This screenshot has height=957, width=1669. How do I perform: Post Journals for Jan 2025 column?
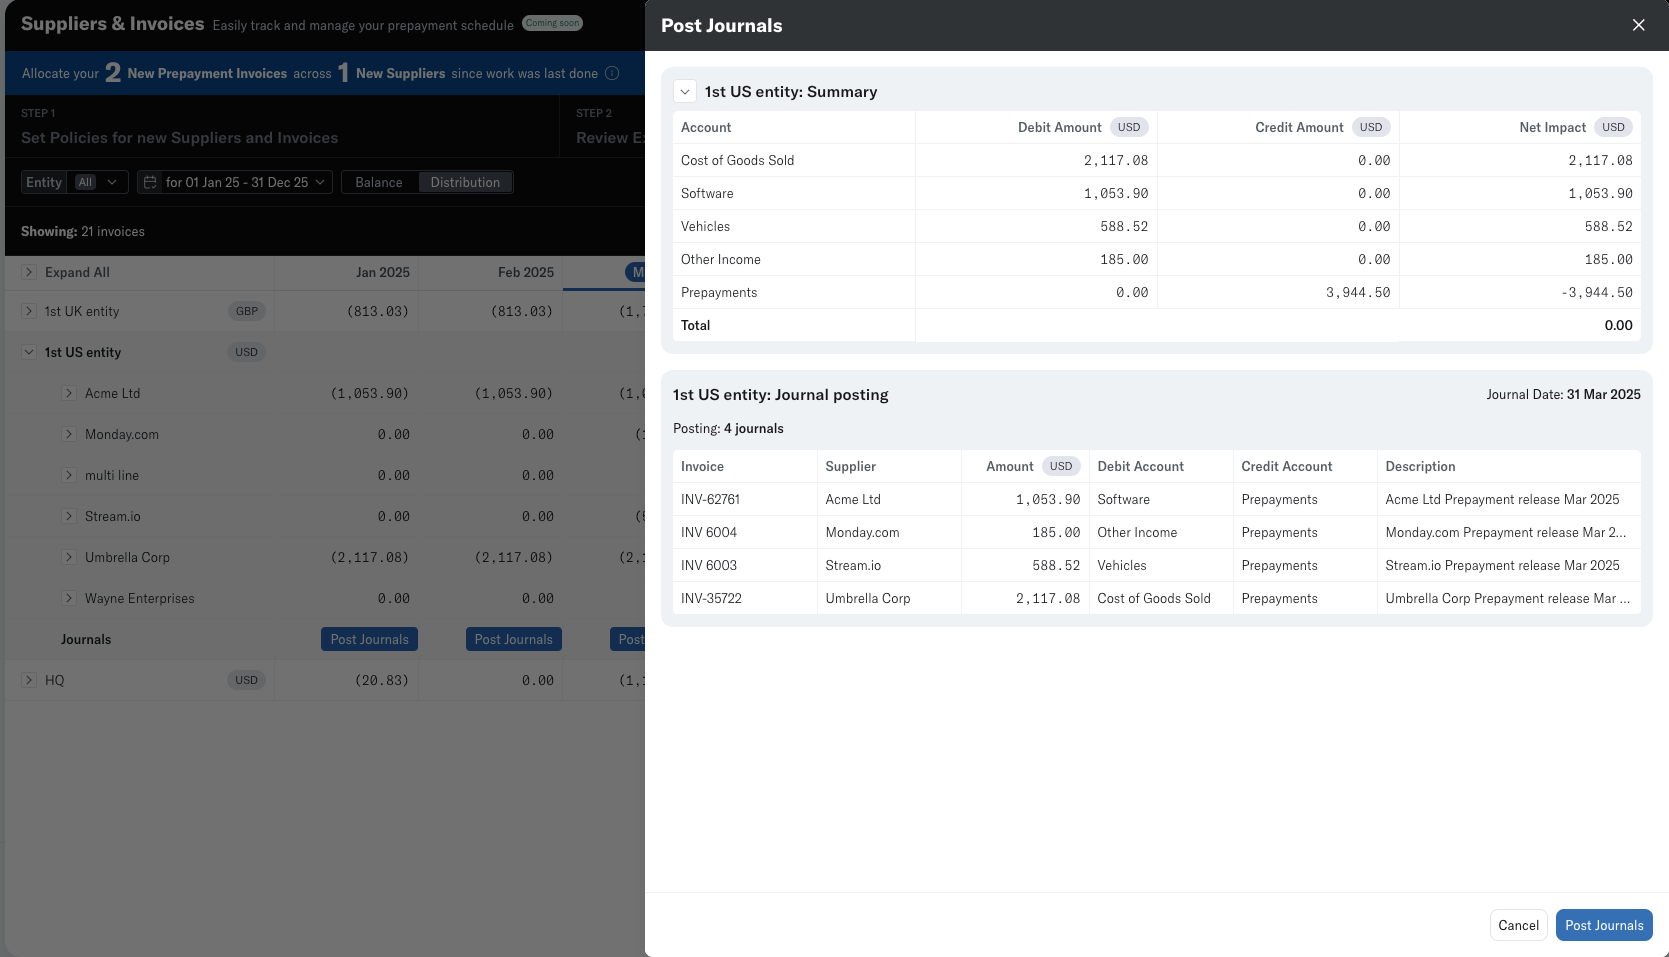(x=369, y=639)
